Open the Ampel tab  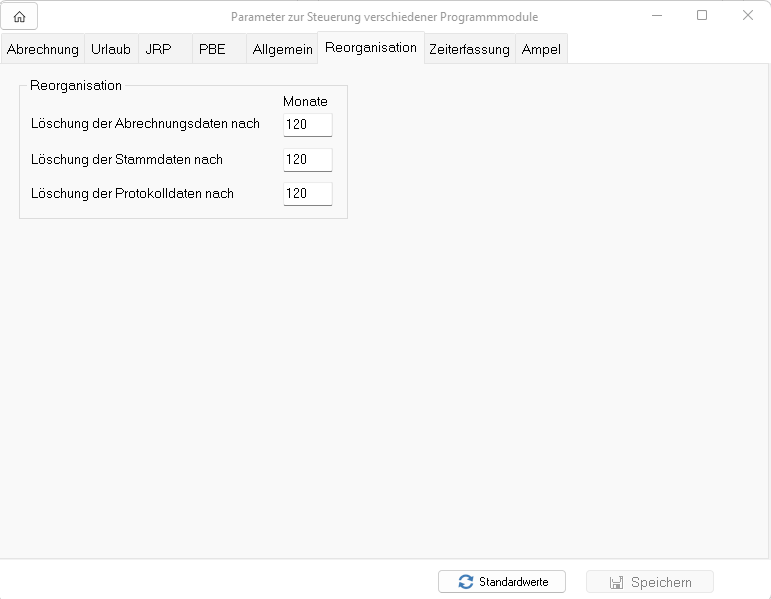click(x=541, y=49)
